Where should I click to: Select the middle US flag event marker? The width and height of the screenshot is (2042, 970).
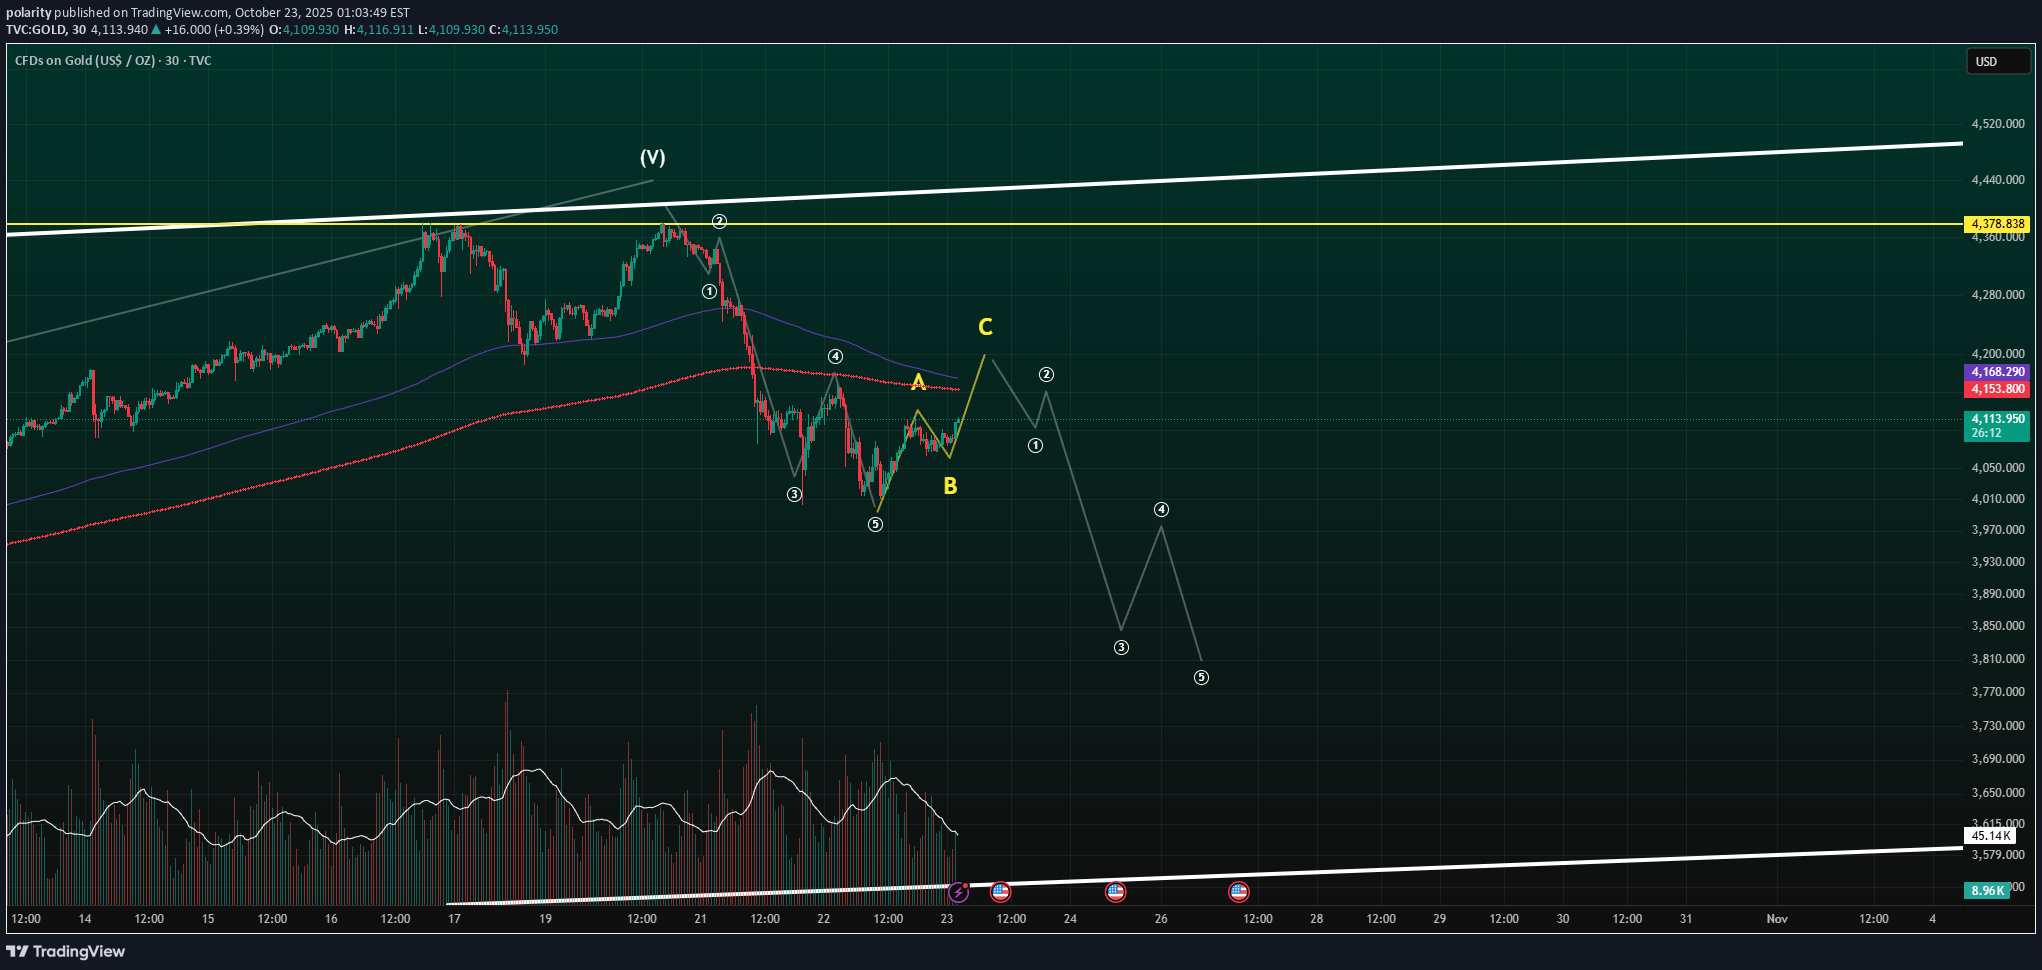click(1115, 891)
